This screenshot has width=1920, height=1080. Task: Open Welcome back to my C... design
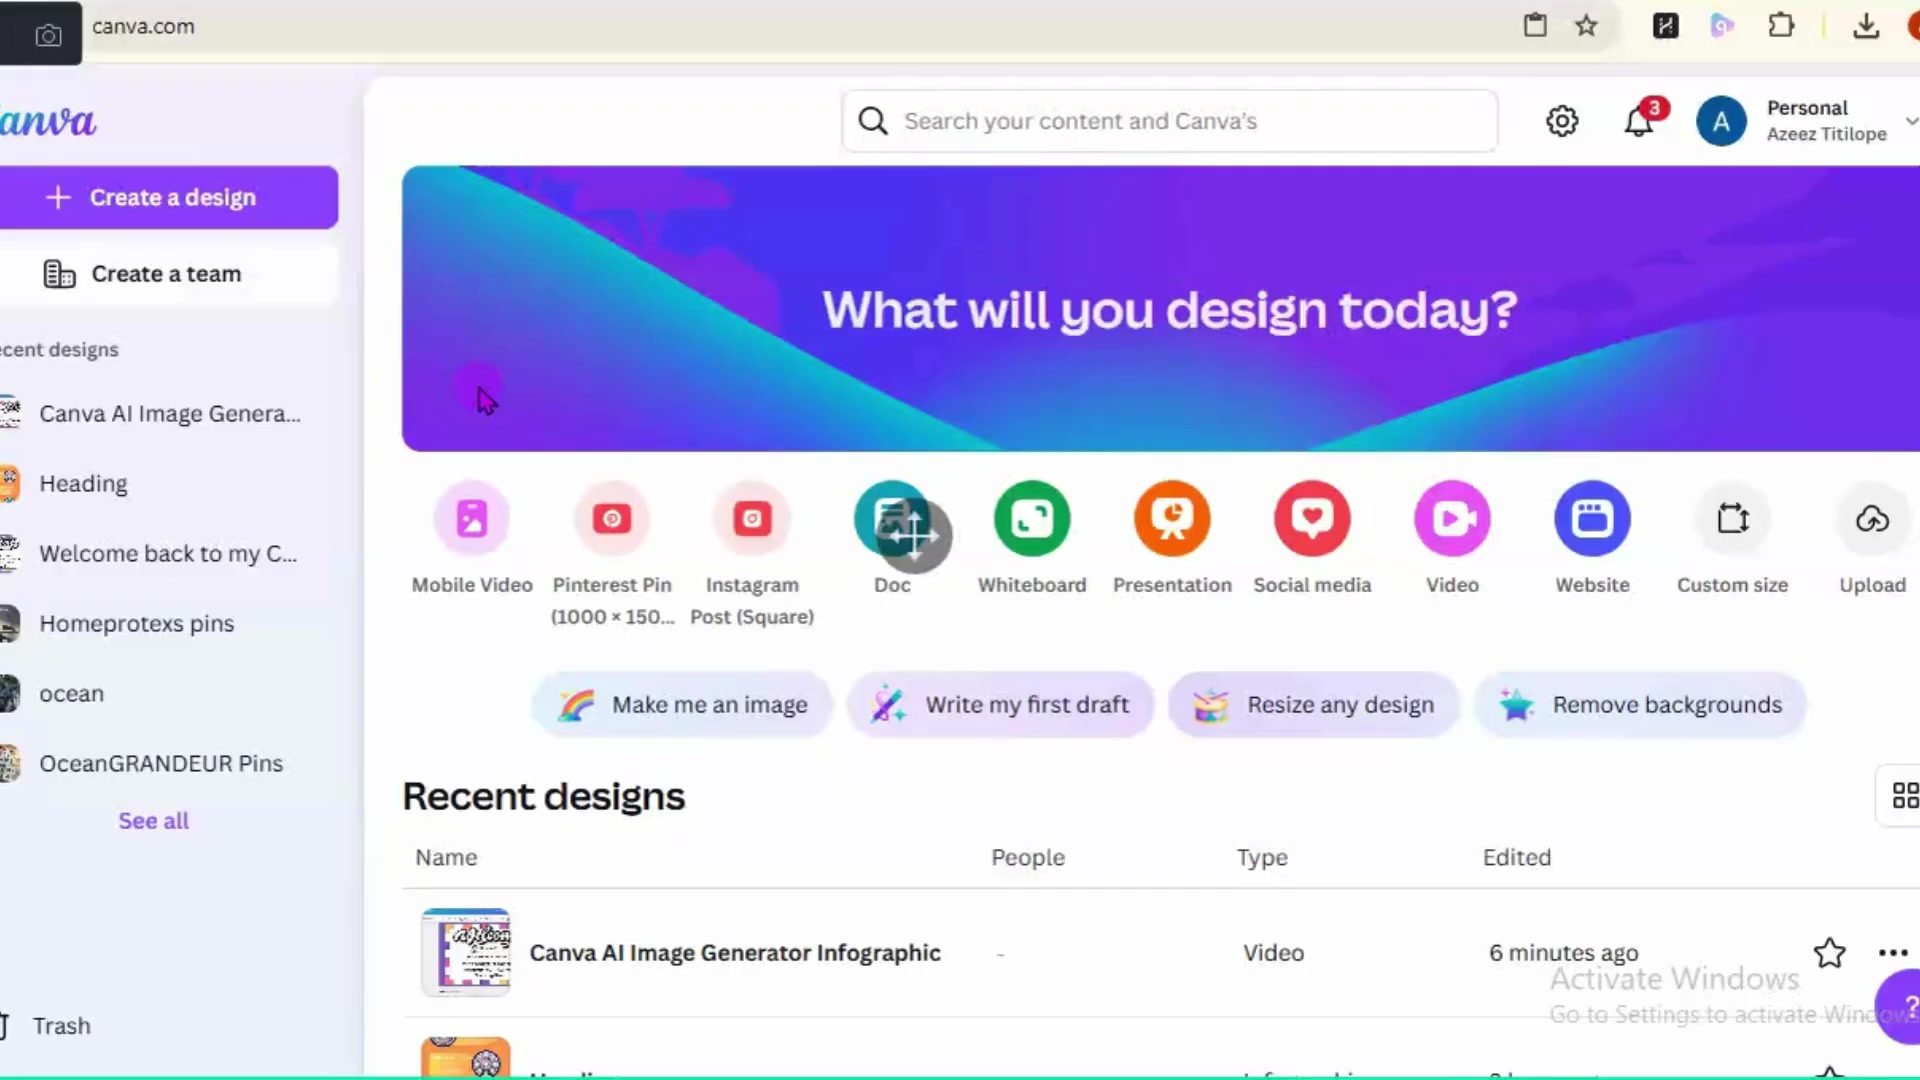169,554
